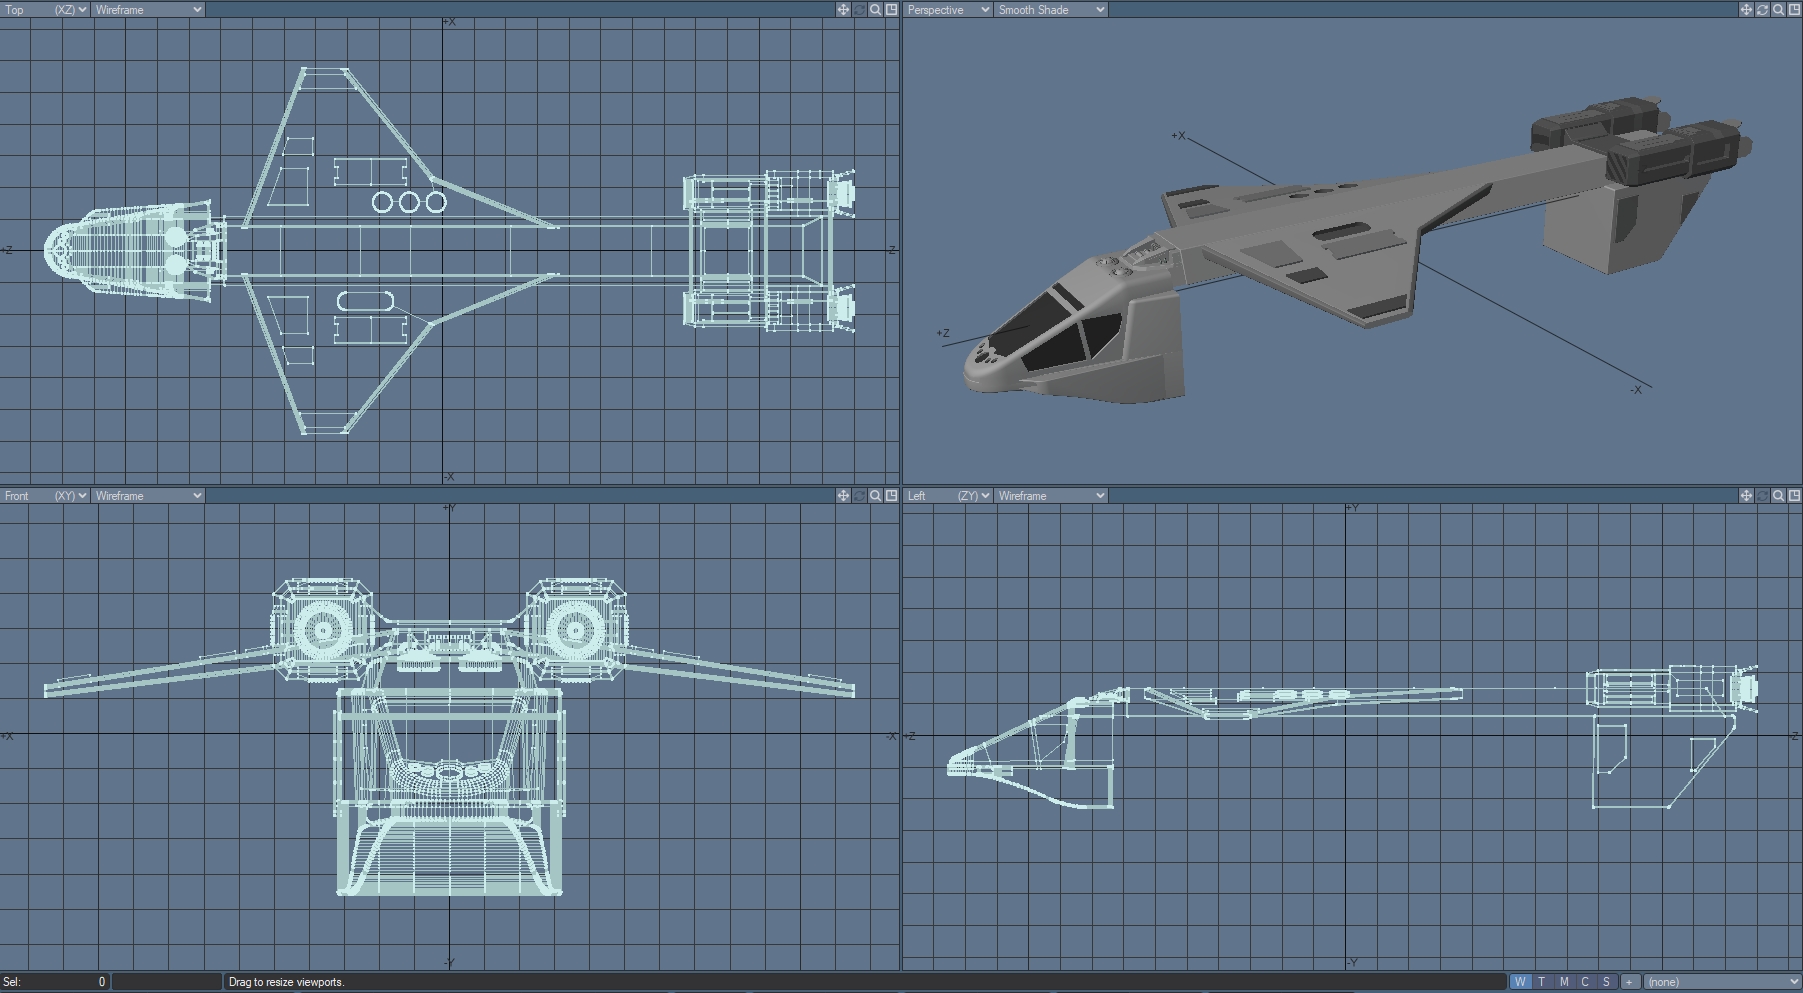This screenshot has width=1803, height=993.
Task: Maximize the Front viewport with its expand icon
Action: tap(891, 496)
